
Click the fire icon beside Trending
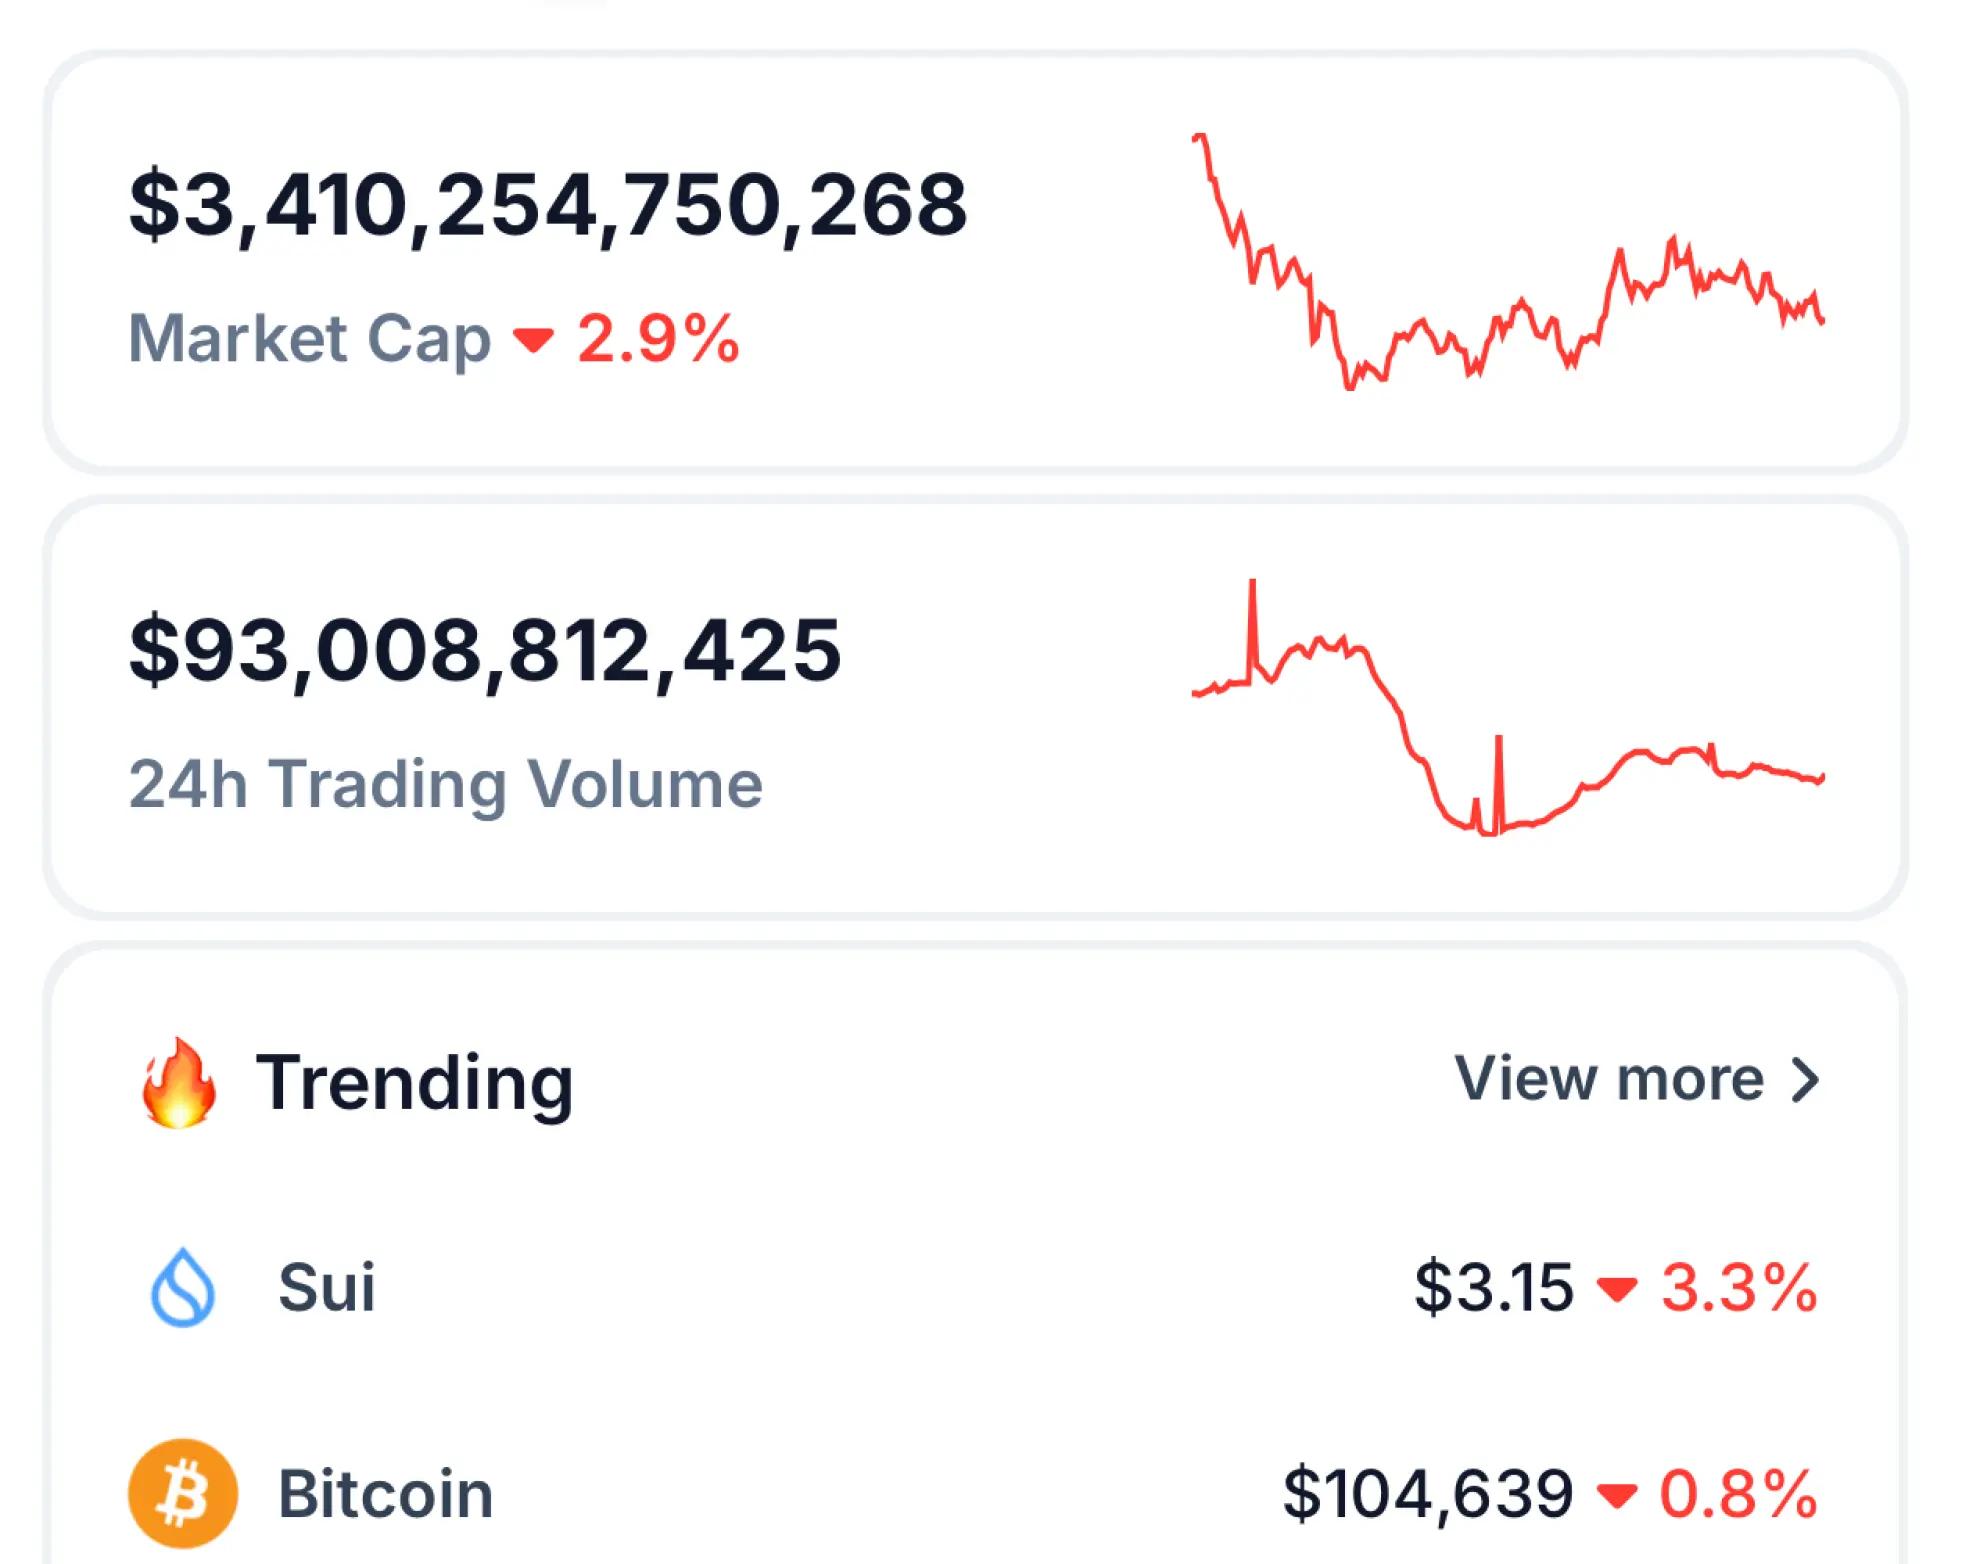coord(179,1083)
